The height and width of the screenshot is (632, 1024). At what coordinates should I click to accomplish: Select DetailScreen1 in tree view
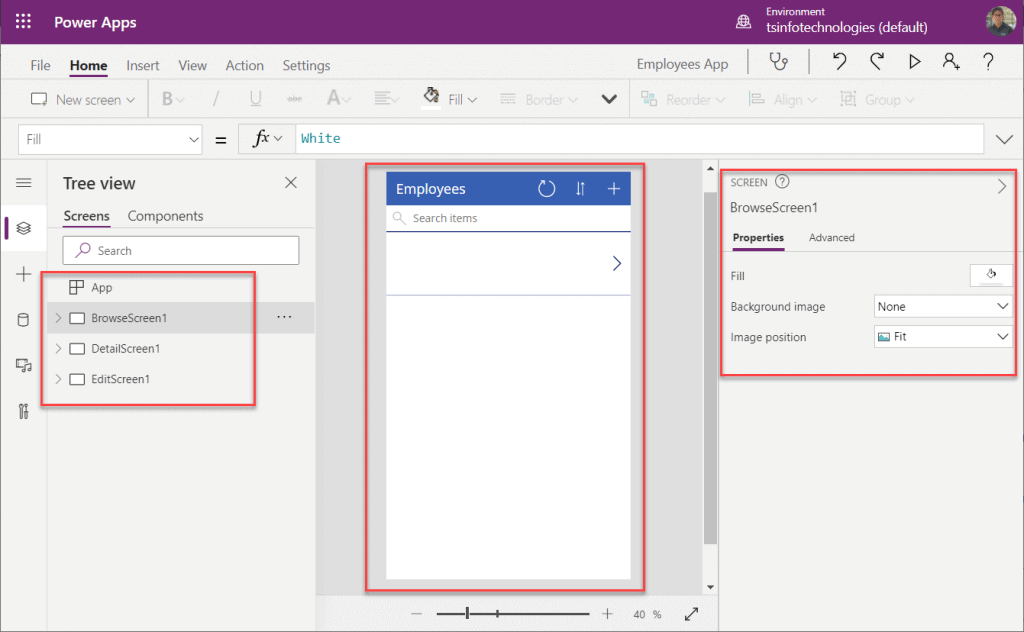[125, 349]
